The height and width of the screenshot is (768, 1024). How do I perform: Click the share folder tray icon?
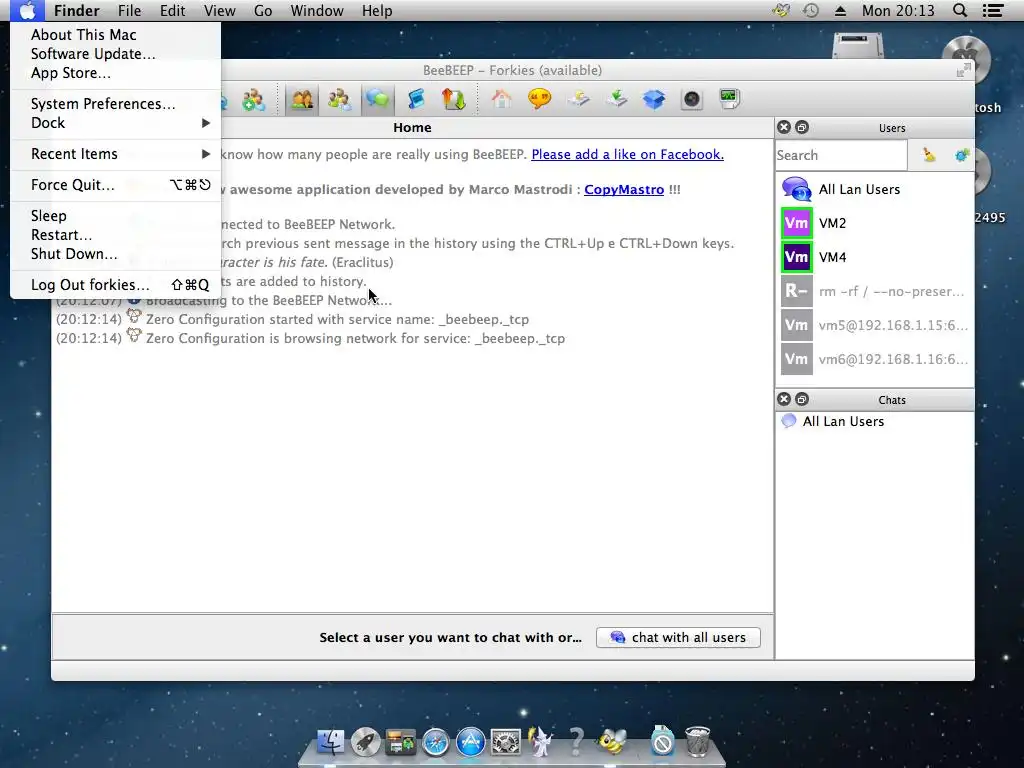[578, 100]
